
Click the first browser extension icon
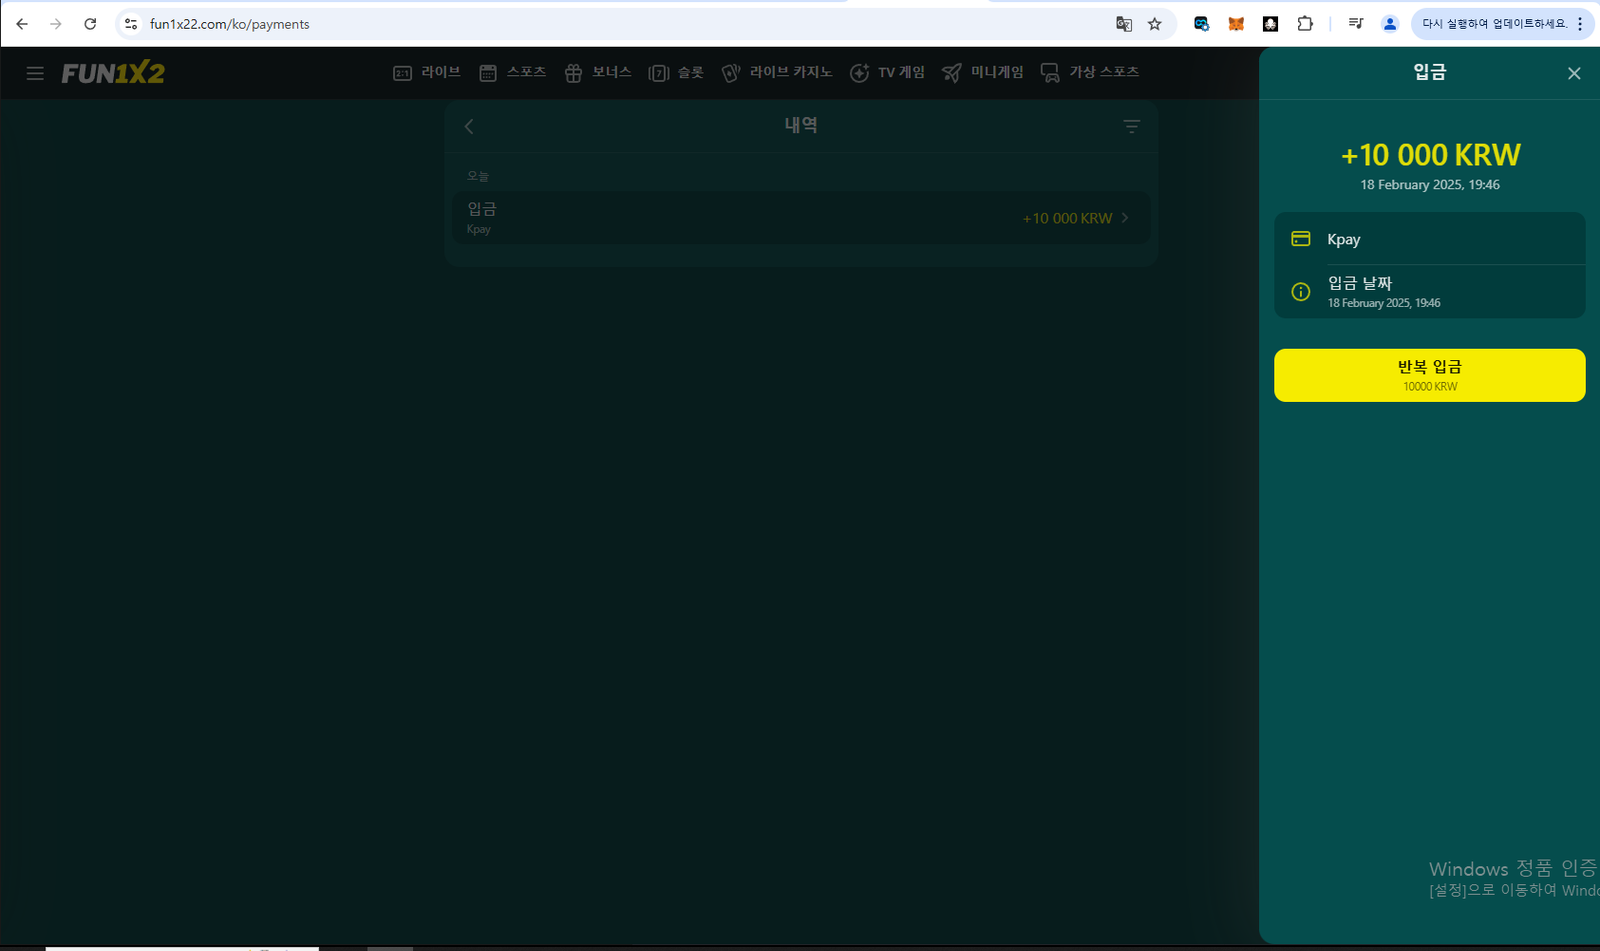click(1202, 24)
